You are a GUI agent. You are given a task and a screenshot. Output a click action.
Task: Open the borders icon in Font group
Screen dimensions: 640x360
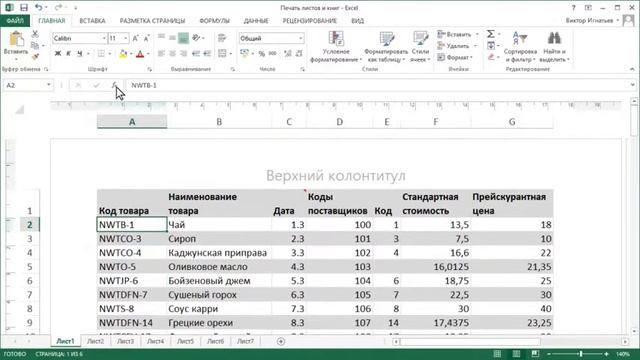click(101, 53)
